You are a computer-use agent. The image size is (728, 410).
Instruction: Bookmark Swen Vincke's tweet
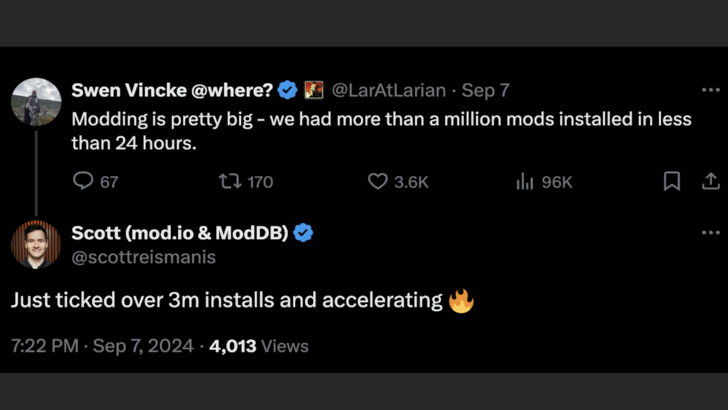click(x=672, y=181)
